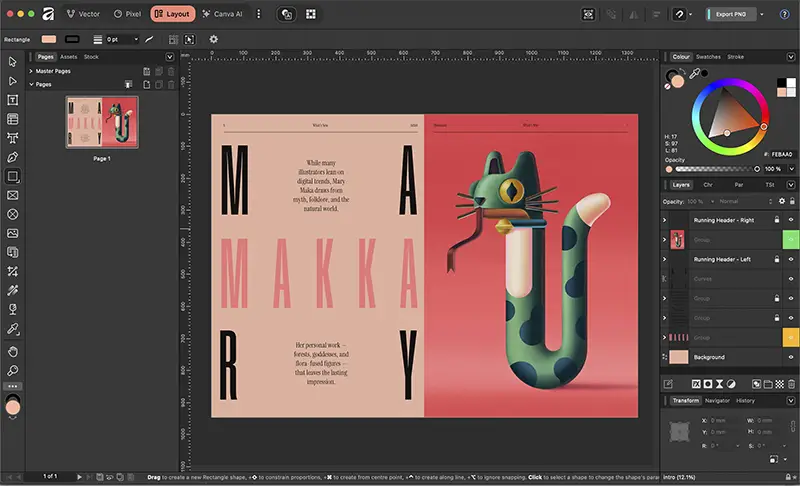Open the snapping options dropdown arrow
Screen dimensions: 800x486
point(690,14)
